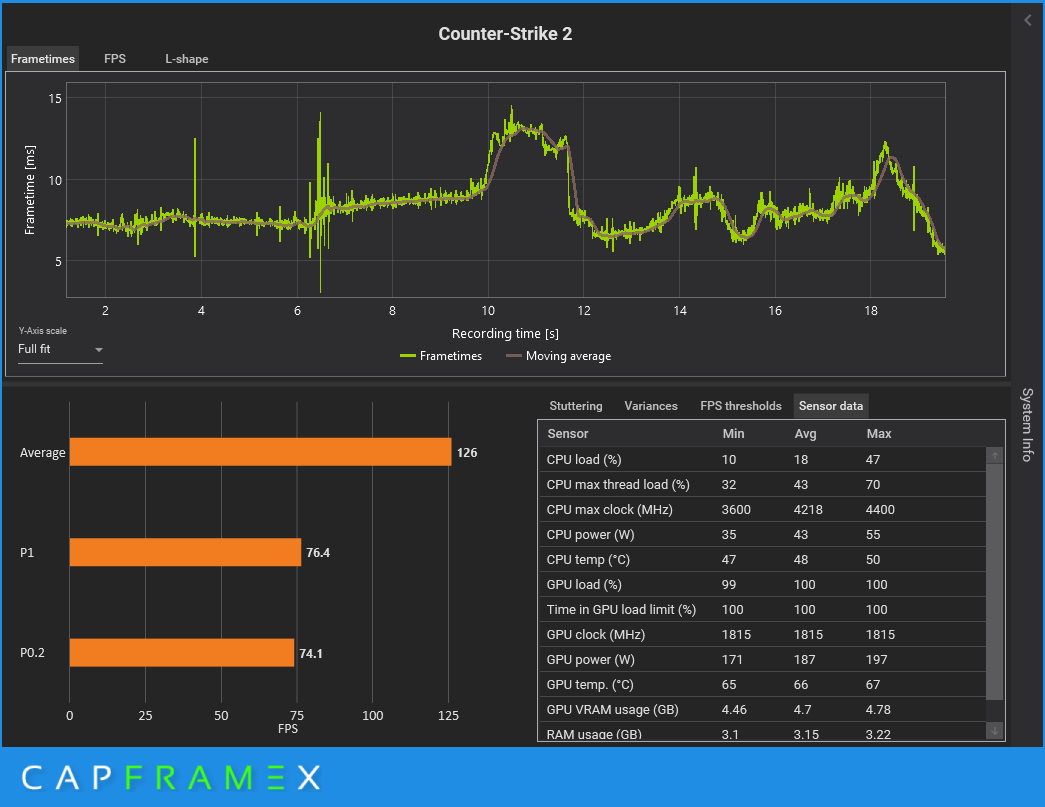Click the Average FPS orange bar
This screenshot has height=807, width=1045.
[x=261, y=452]
